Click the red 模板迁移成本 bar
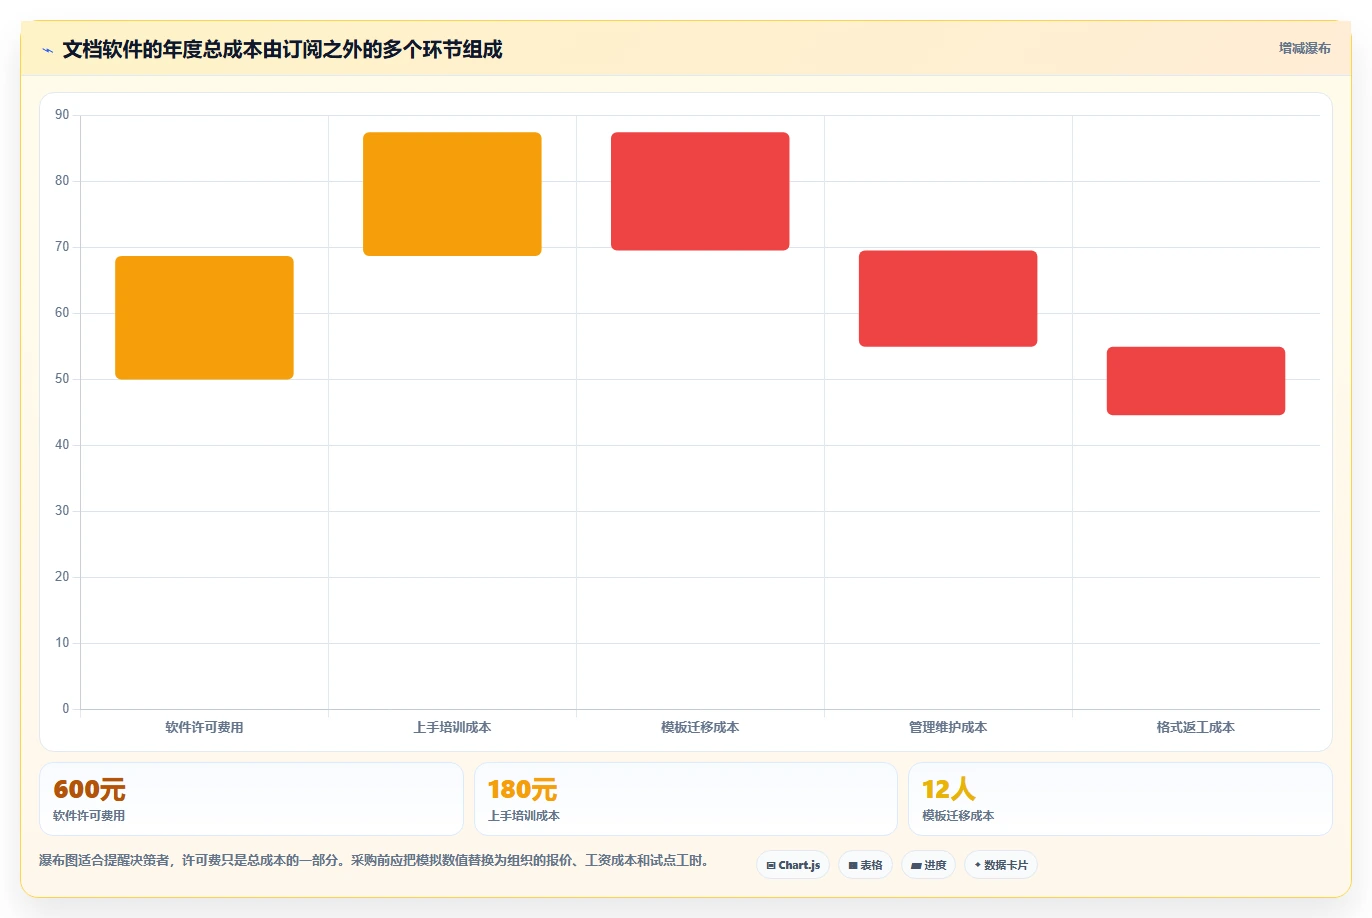 point(700,191)
